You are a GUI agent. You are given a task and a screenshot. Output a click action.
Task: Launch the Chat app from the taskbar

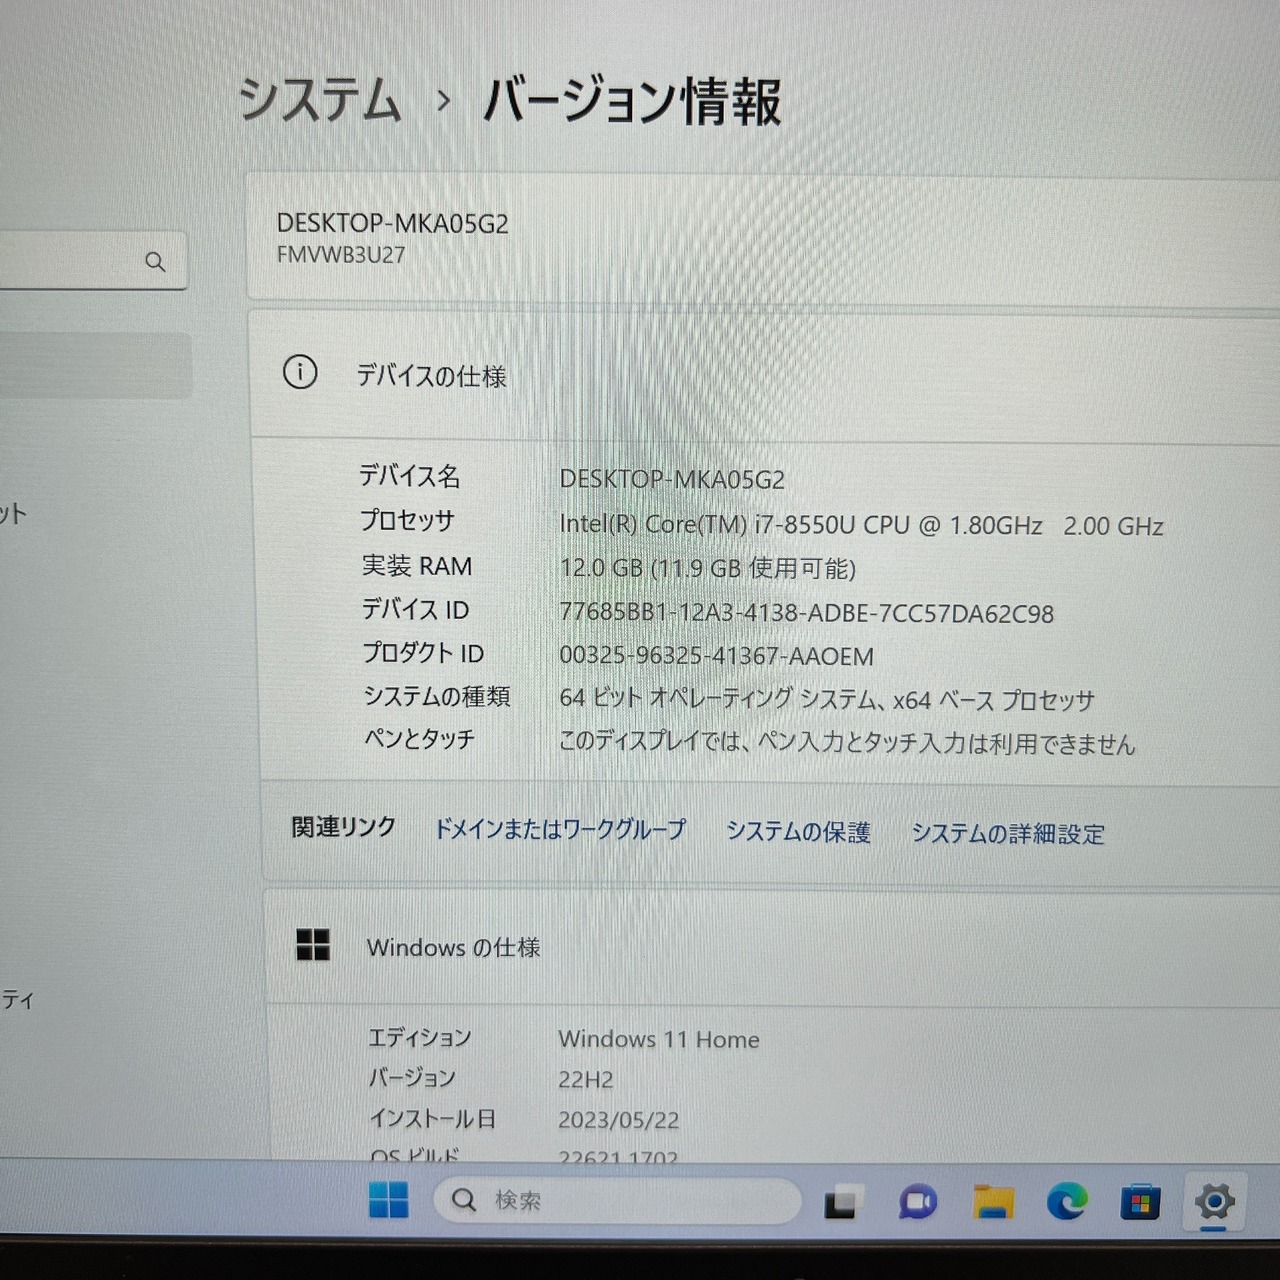point(917,1201)
